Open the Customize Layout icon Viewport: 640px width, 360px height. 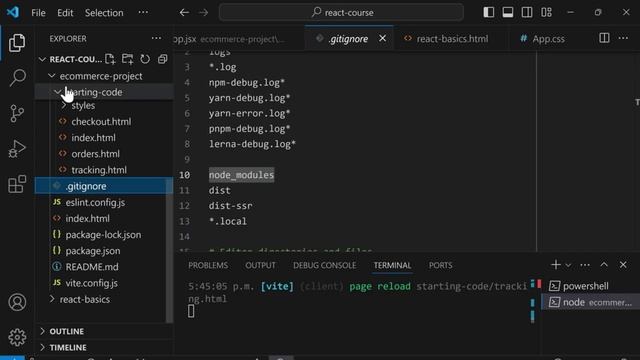pyautogui.click(x=547, y=12)
